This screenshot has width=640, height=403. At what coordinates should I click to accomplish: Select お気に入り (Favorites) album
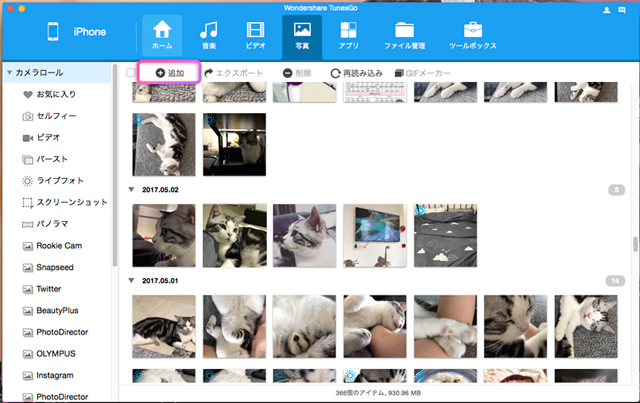(x=56, y=94)
